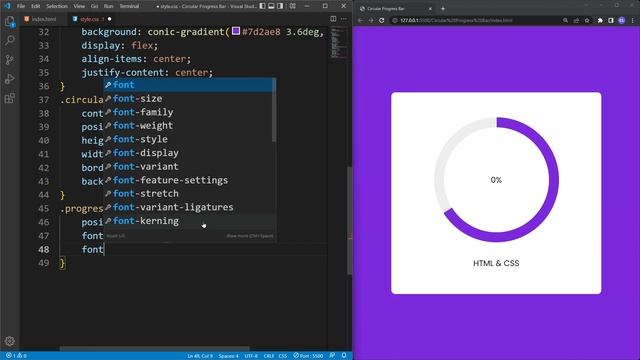Select the 'font-kerning' suggestion

point(189,221)
